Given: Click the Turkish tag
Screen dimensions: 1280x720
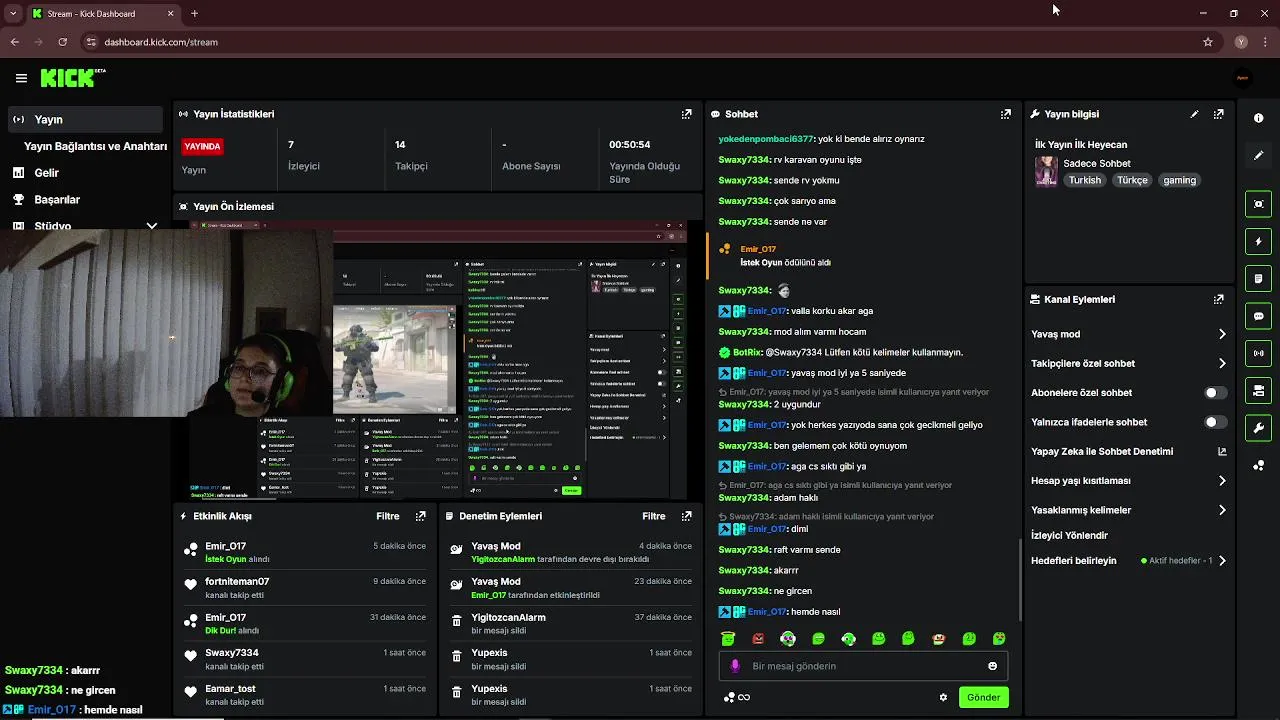Looking at the screenshot, I should [x=1084, y=180].
